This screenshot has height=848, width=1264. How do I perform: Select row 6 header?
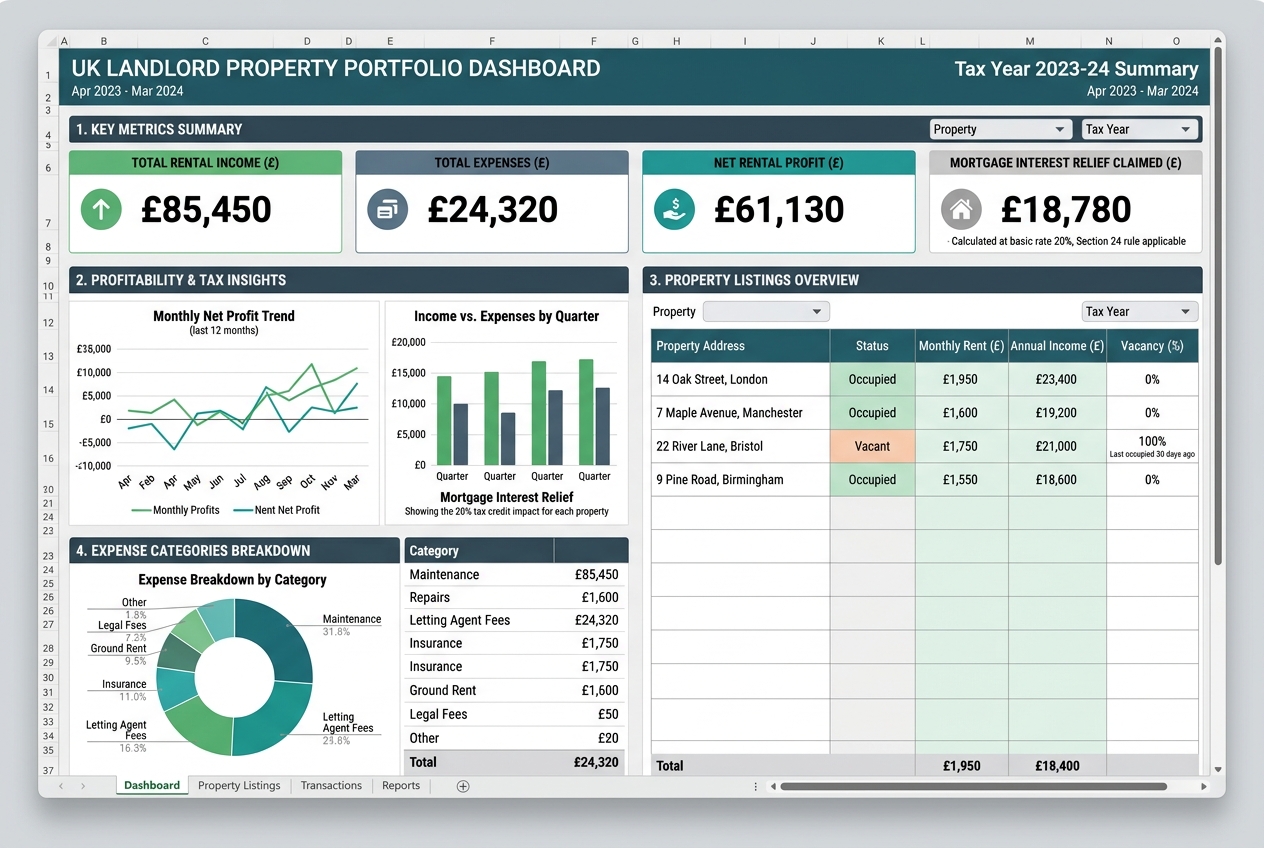coord(48,168)
